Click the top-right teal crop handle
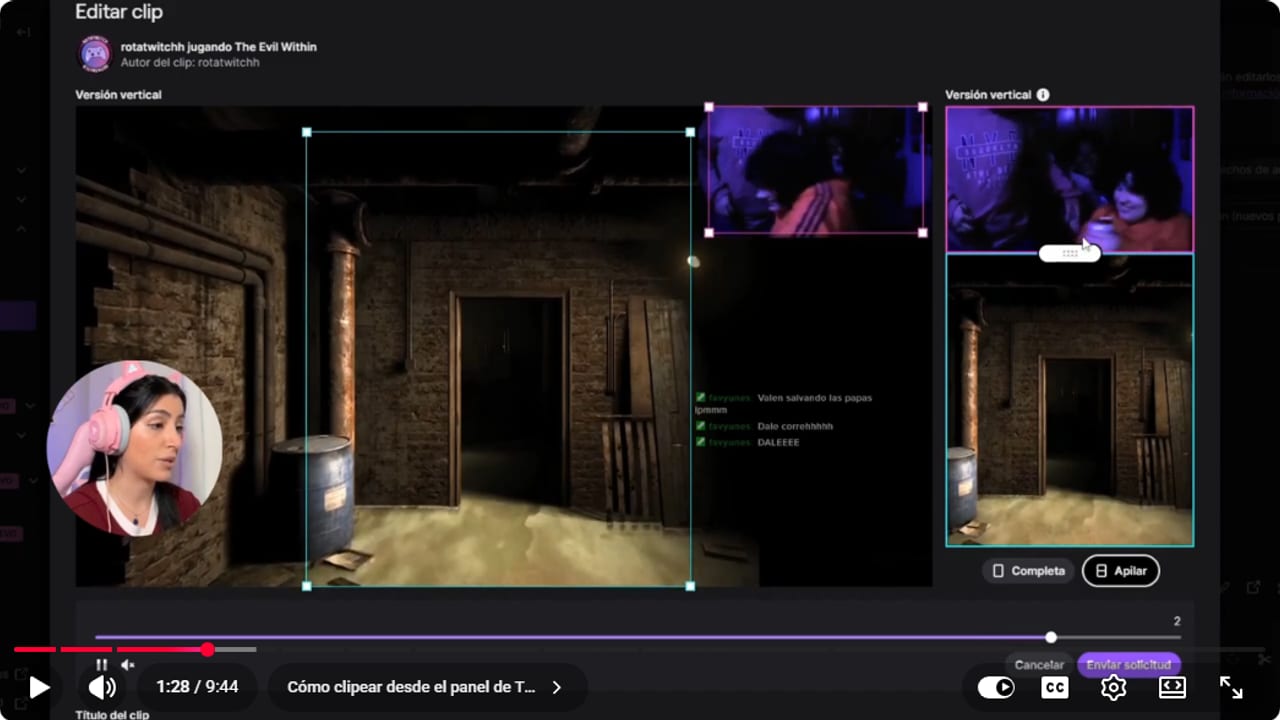1280x720 pixels. coord(690,132)
